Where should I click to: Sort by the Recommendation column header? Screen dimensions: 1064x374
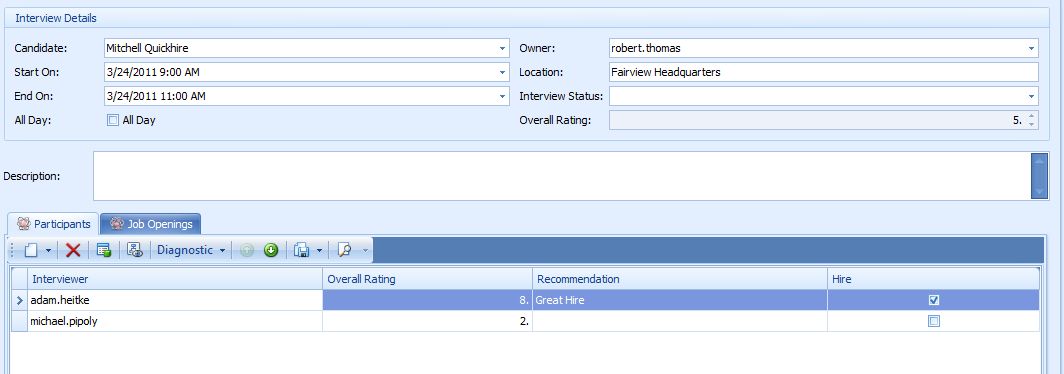pyautogui.click(x=679, y=279)
